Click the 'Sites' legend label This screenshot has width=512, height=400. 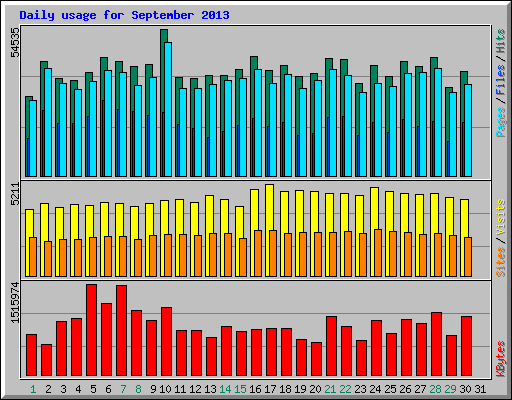tap(500, 262)
